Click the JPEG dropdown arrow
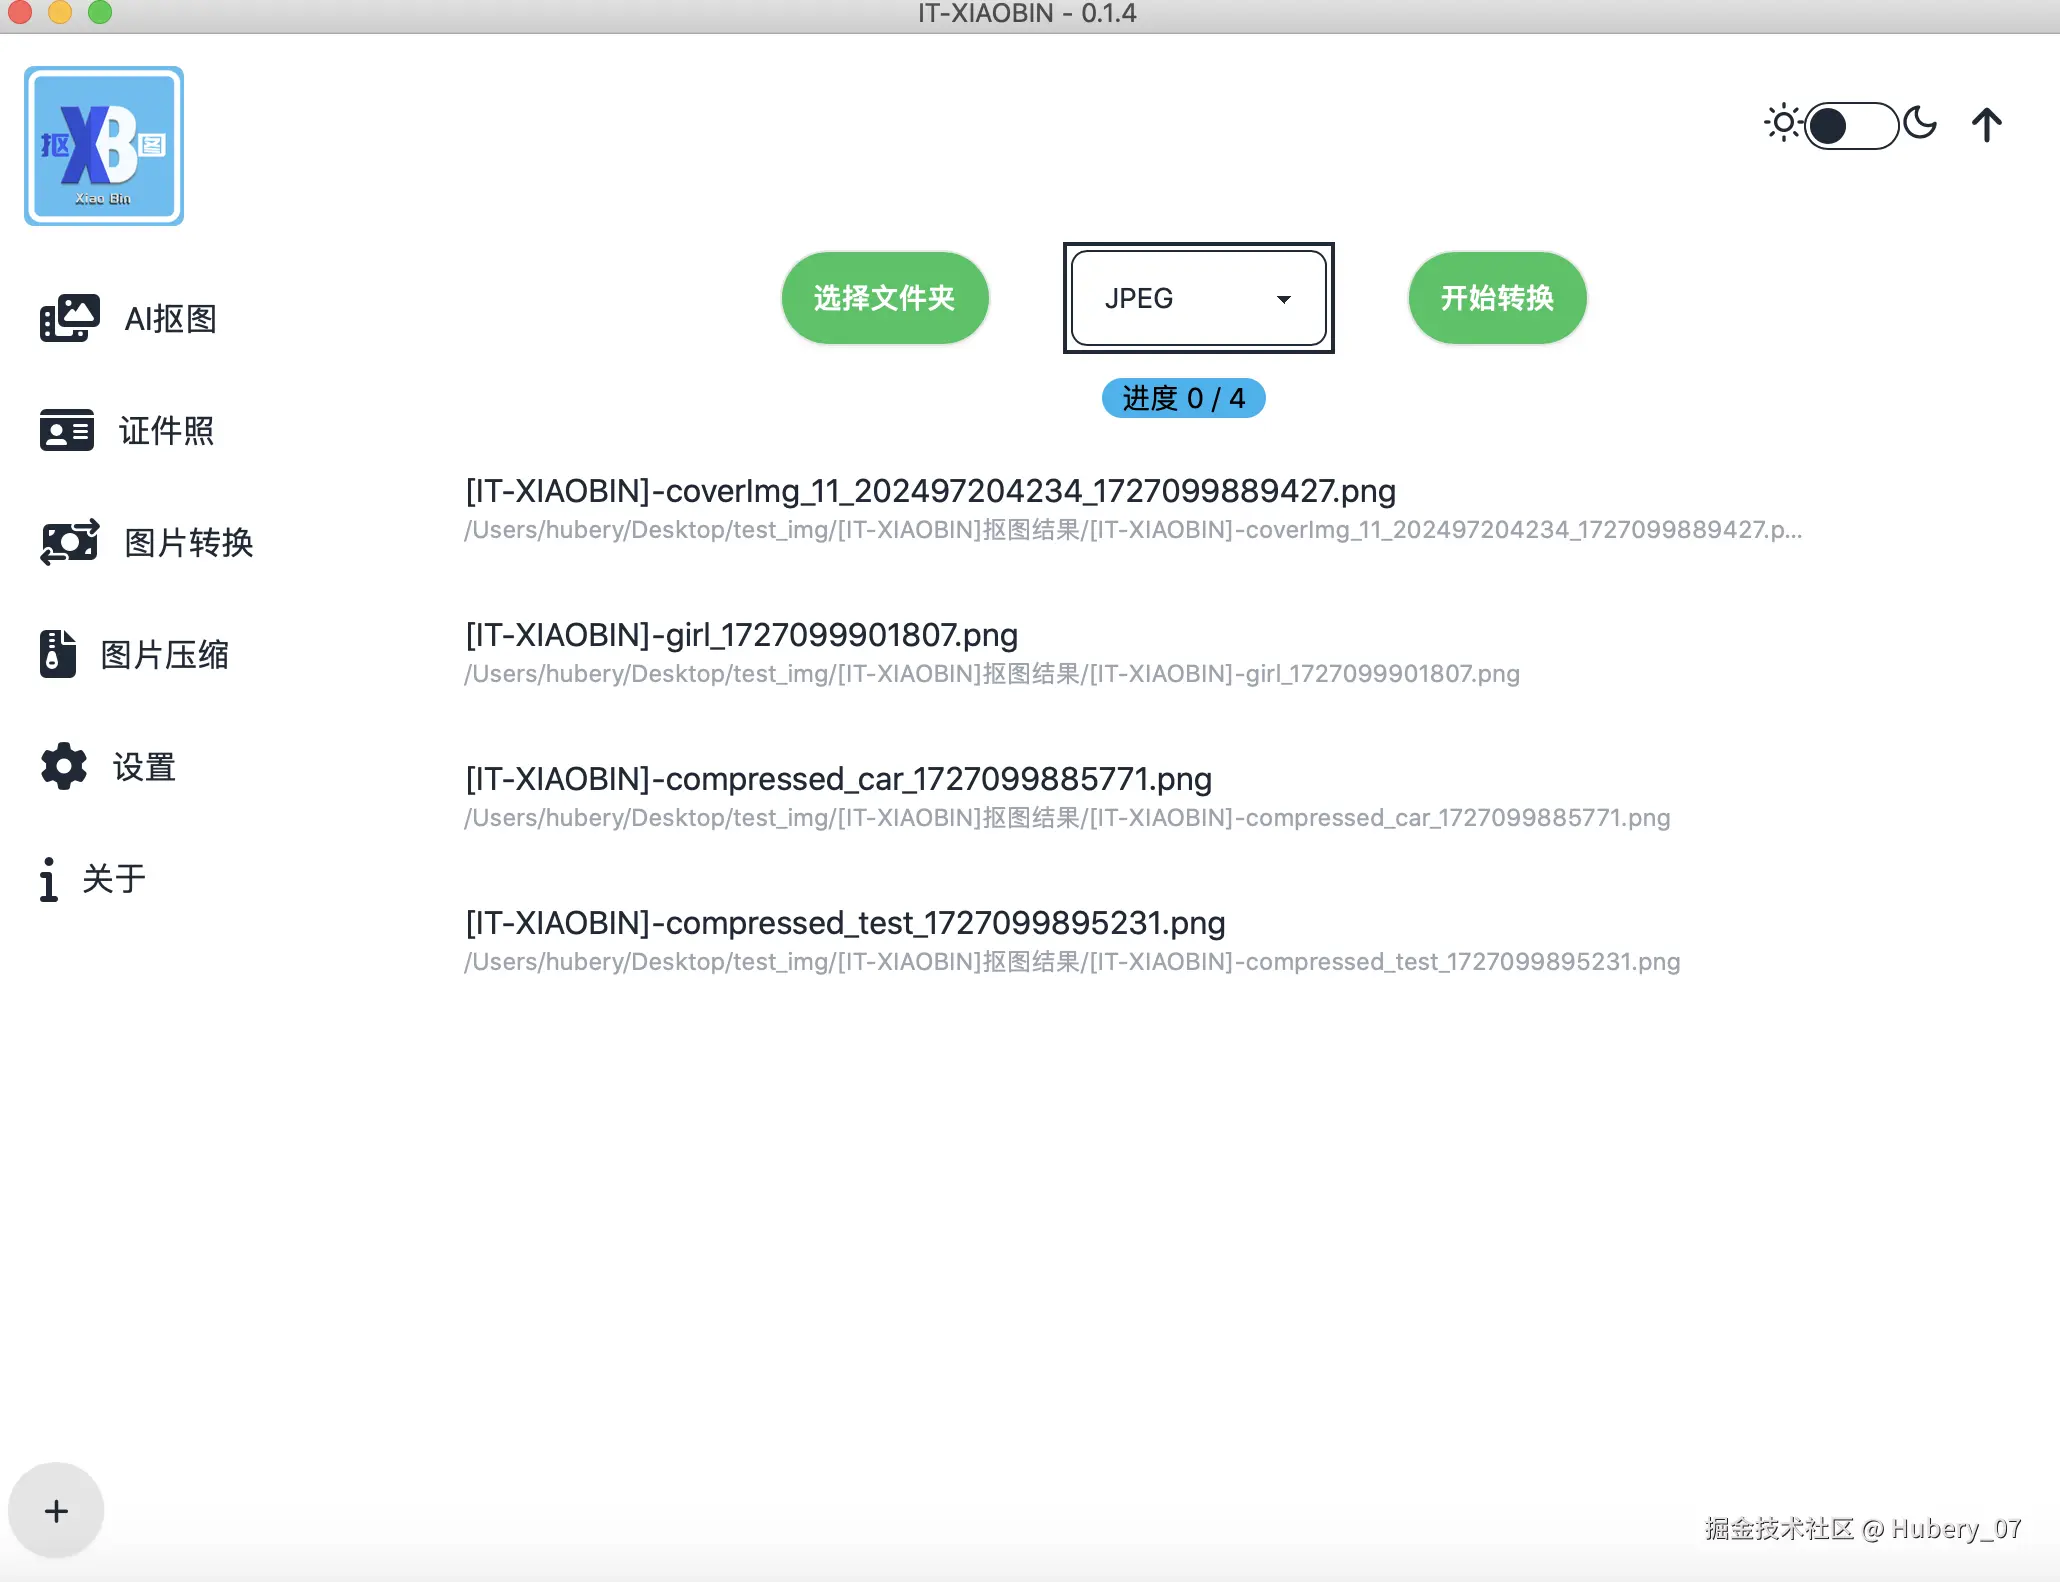The width and height of the screenshot is (2060, 1582). tap(1284, 299)
